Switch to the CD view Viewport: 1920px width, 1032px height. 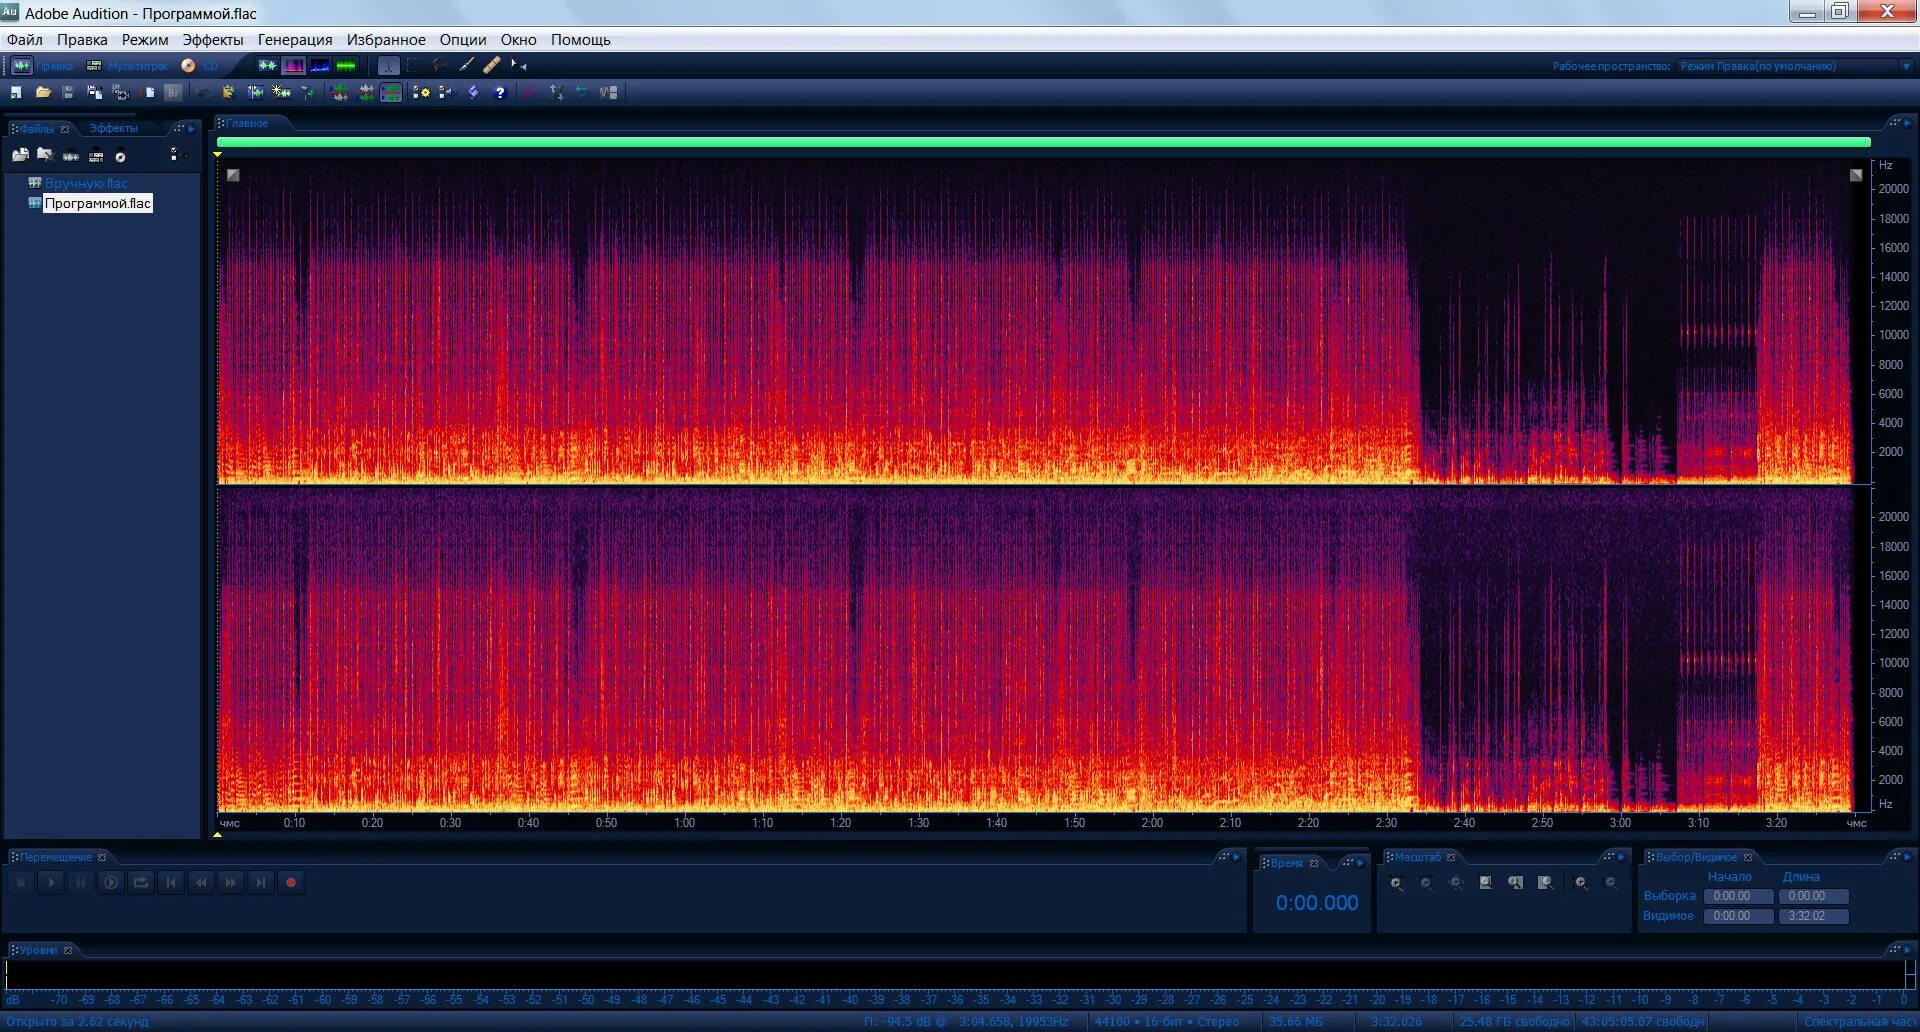(200, 66)
